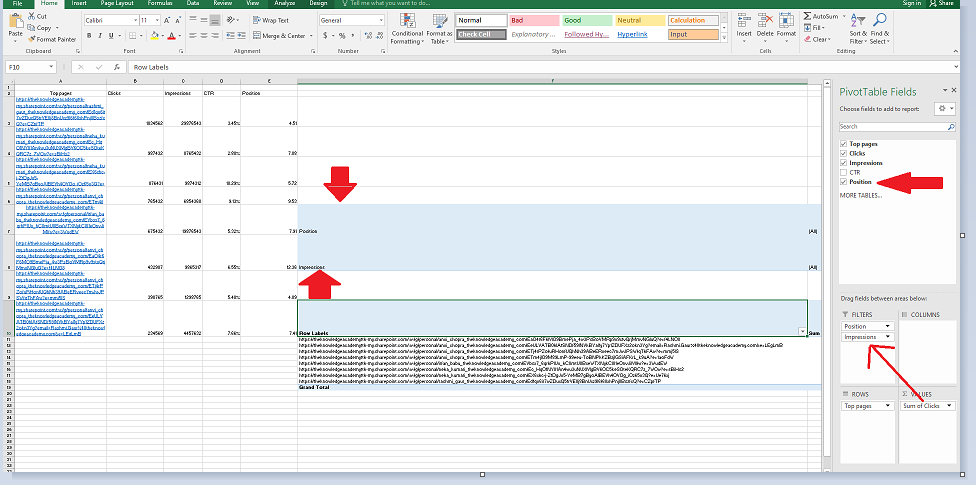Open Conditional Formatting menu

point(407,28)
